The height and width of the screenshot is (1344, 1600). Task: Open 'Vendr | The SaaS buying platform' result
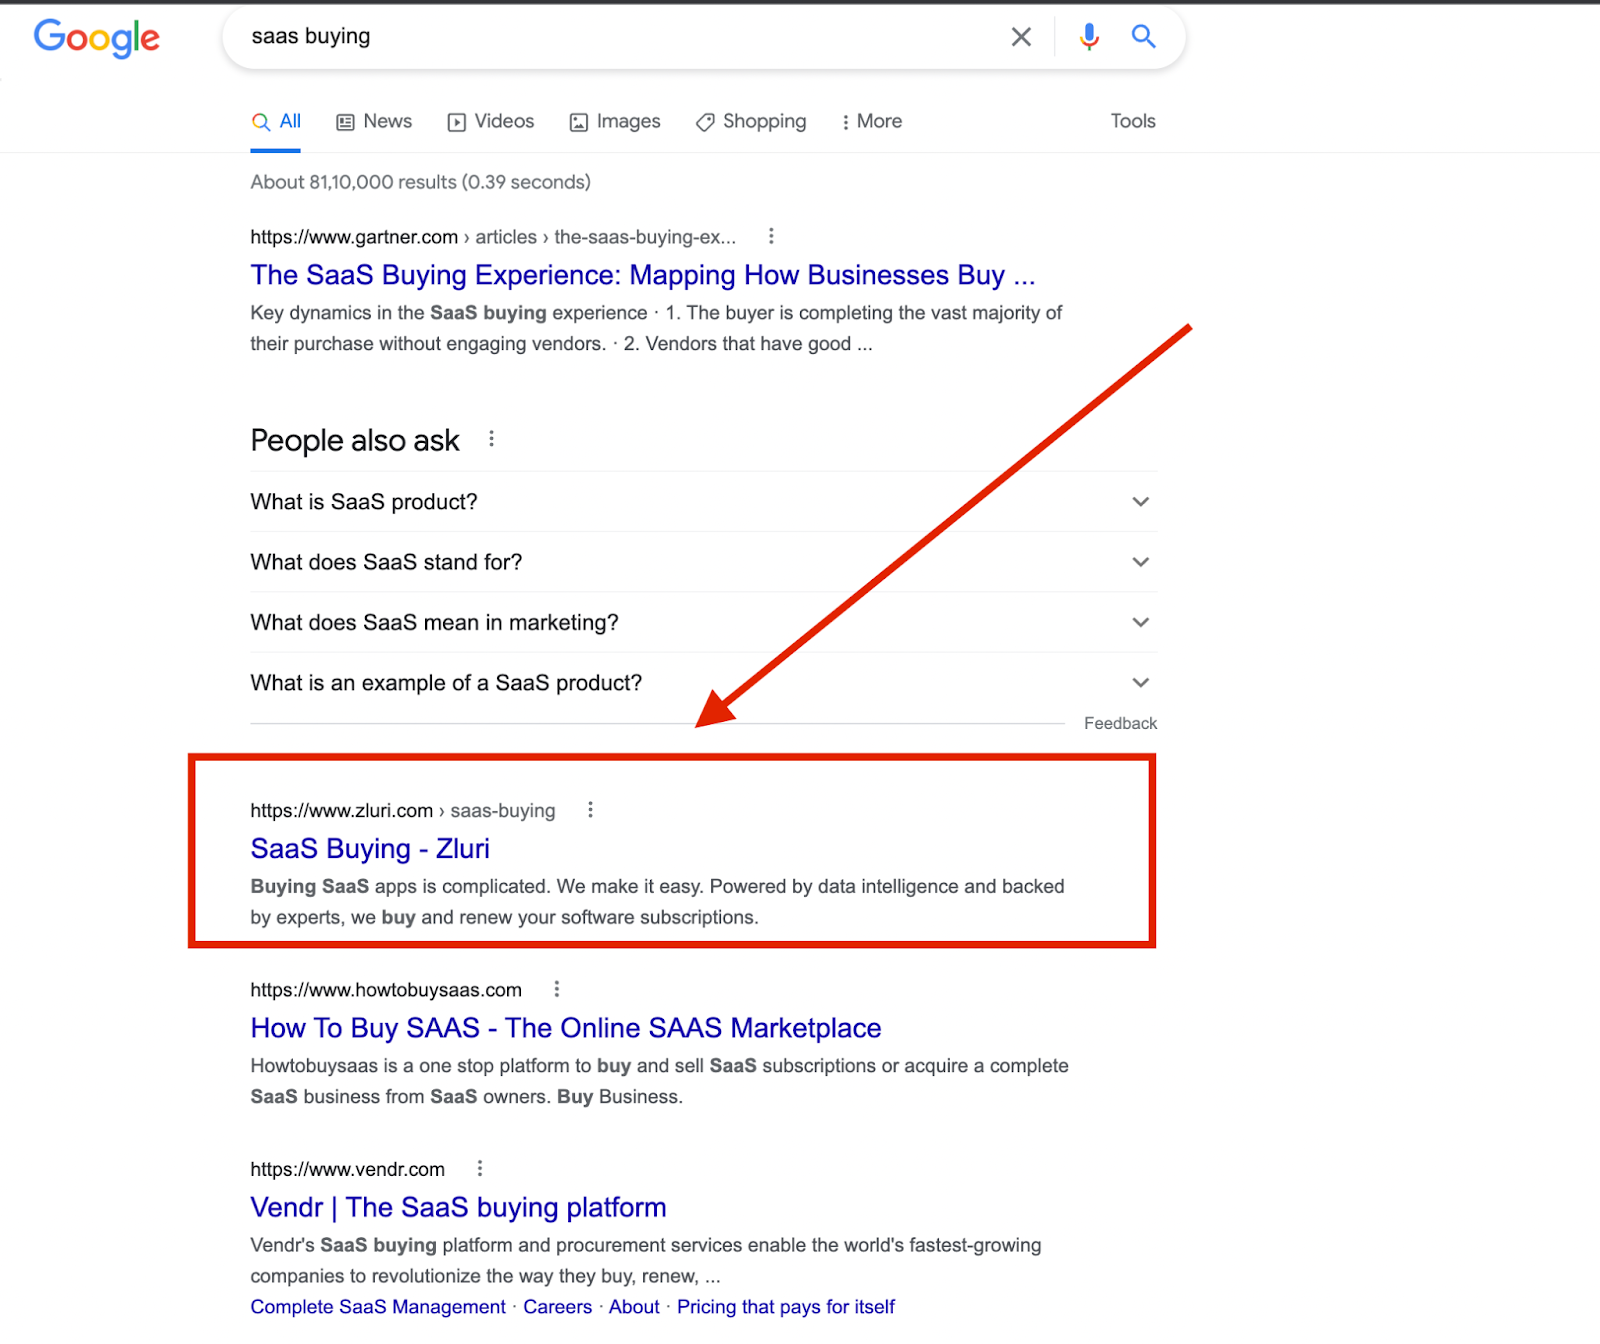tap(458, 1207)
